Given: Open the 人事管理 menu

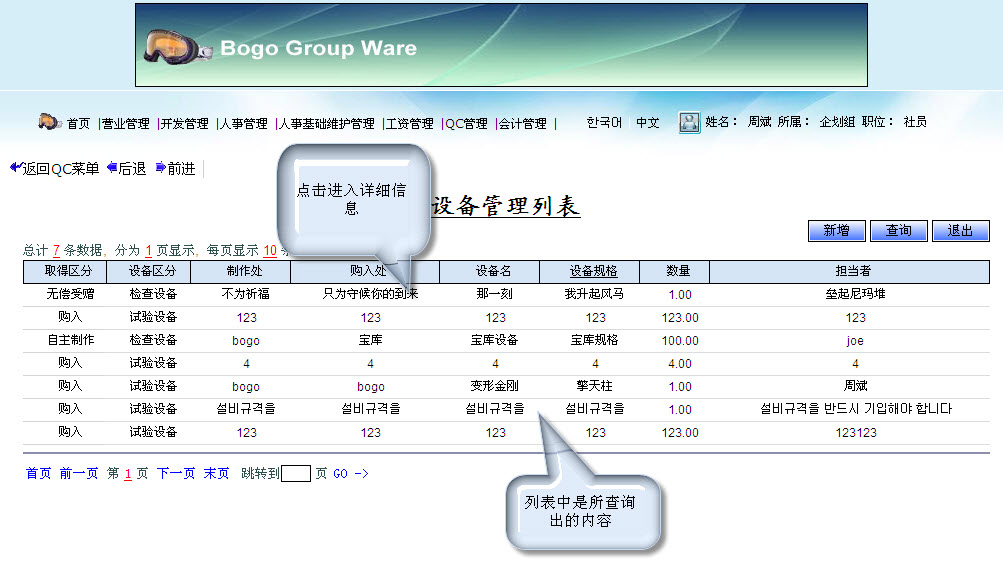Looking at the screenshot, I should click(x=243, y=123).
